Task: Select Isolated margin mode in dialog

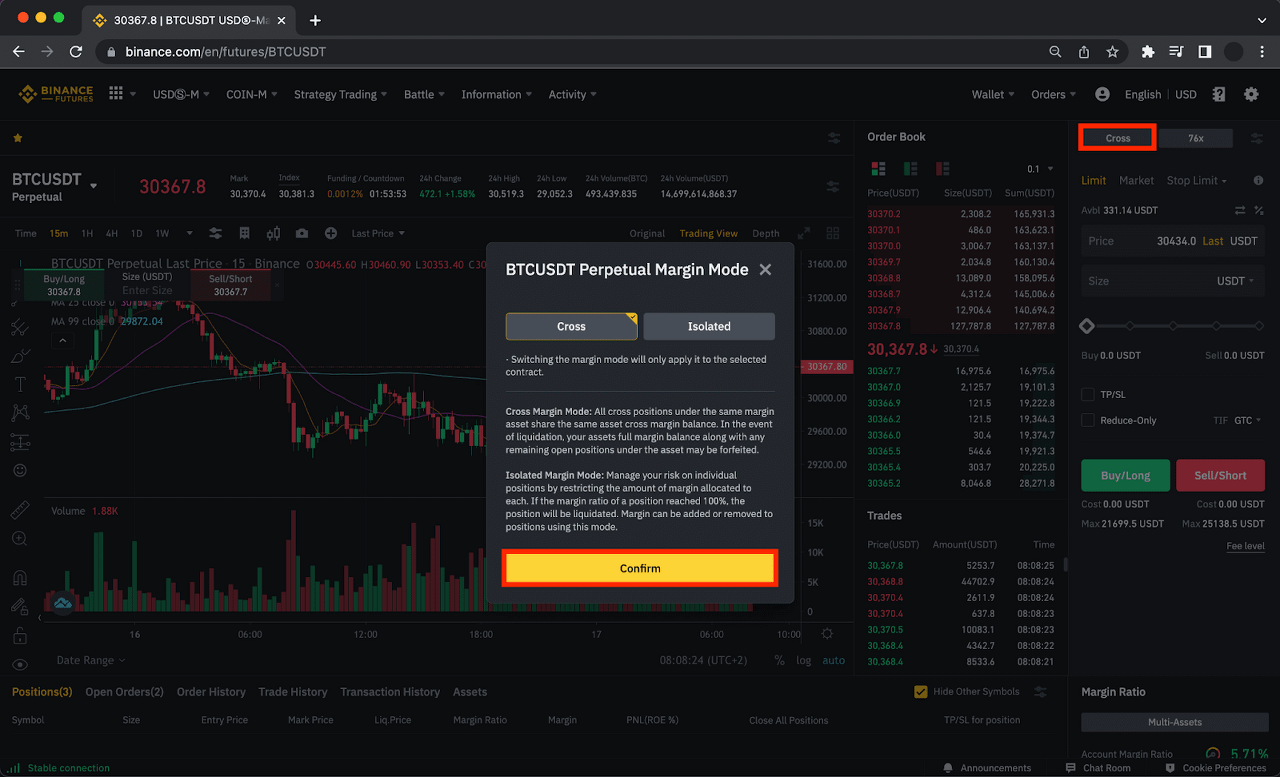Action: pyautogui.click(x=709, y=326)
